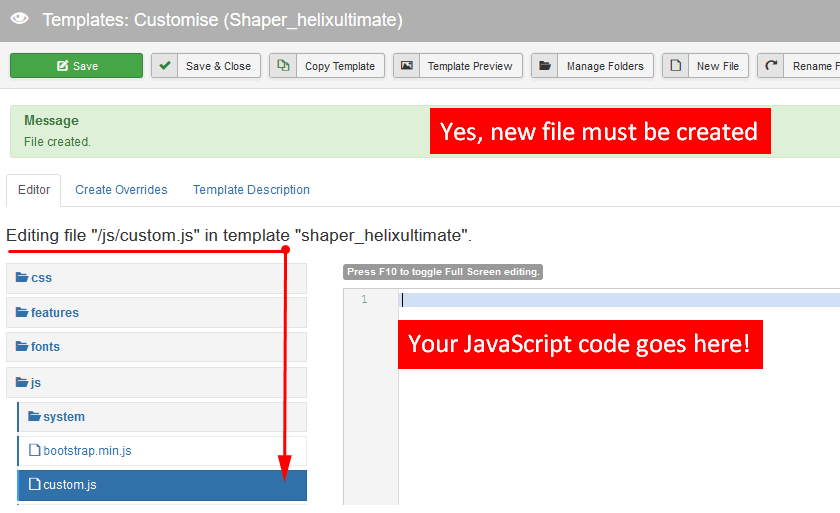Click the Message heading in alert

(51, 120)
